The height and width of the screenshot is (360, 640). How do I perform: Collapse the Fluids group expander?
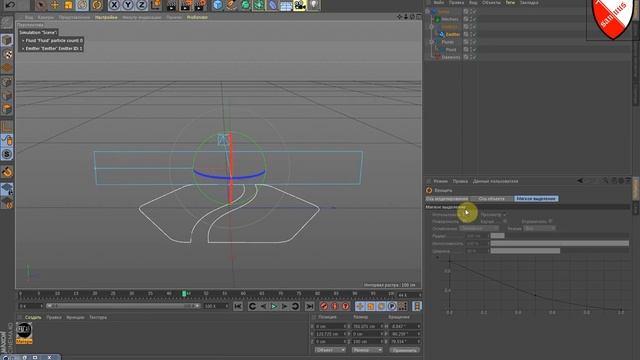coord(431,42)
